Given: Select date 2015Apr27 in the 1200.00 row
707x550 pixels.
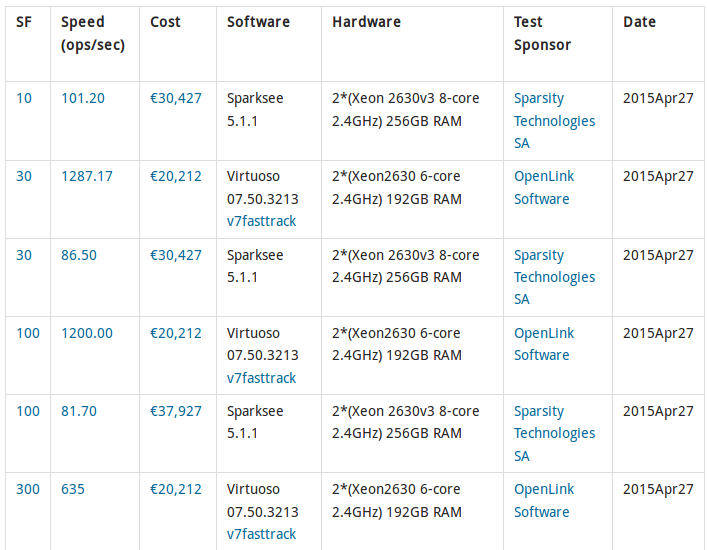Looking at the screenshot, I should [x=658, y=333].
